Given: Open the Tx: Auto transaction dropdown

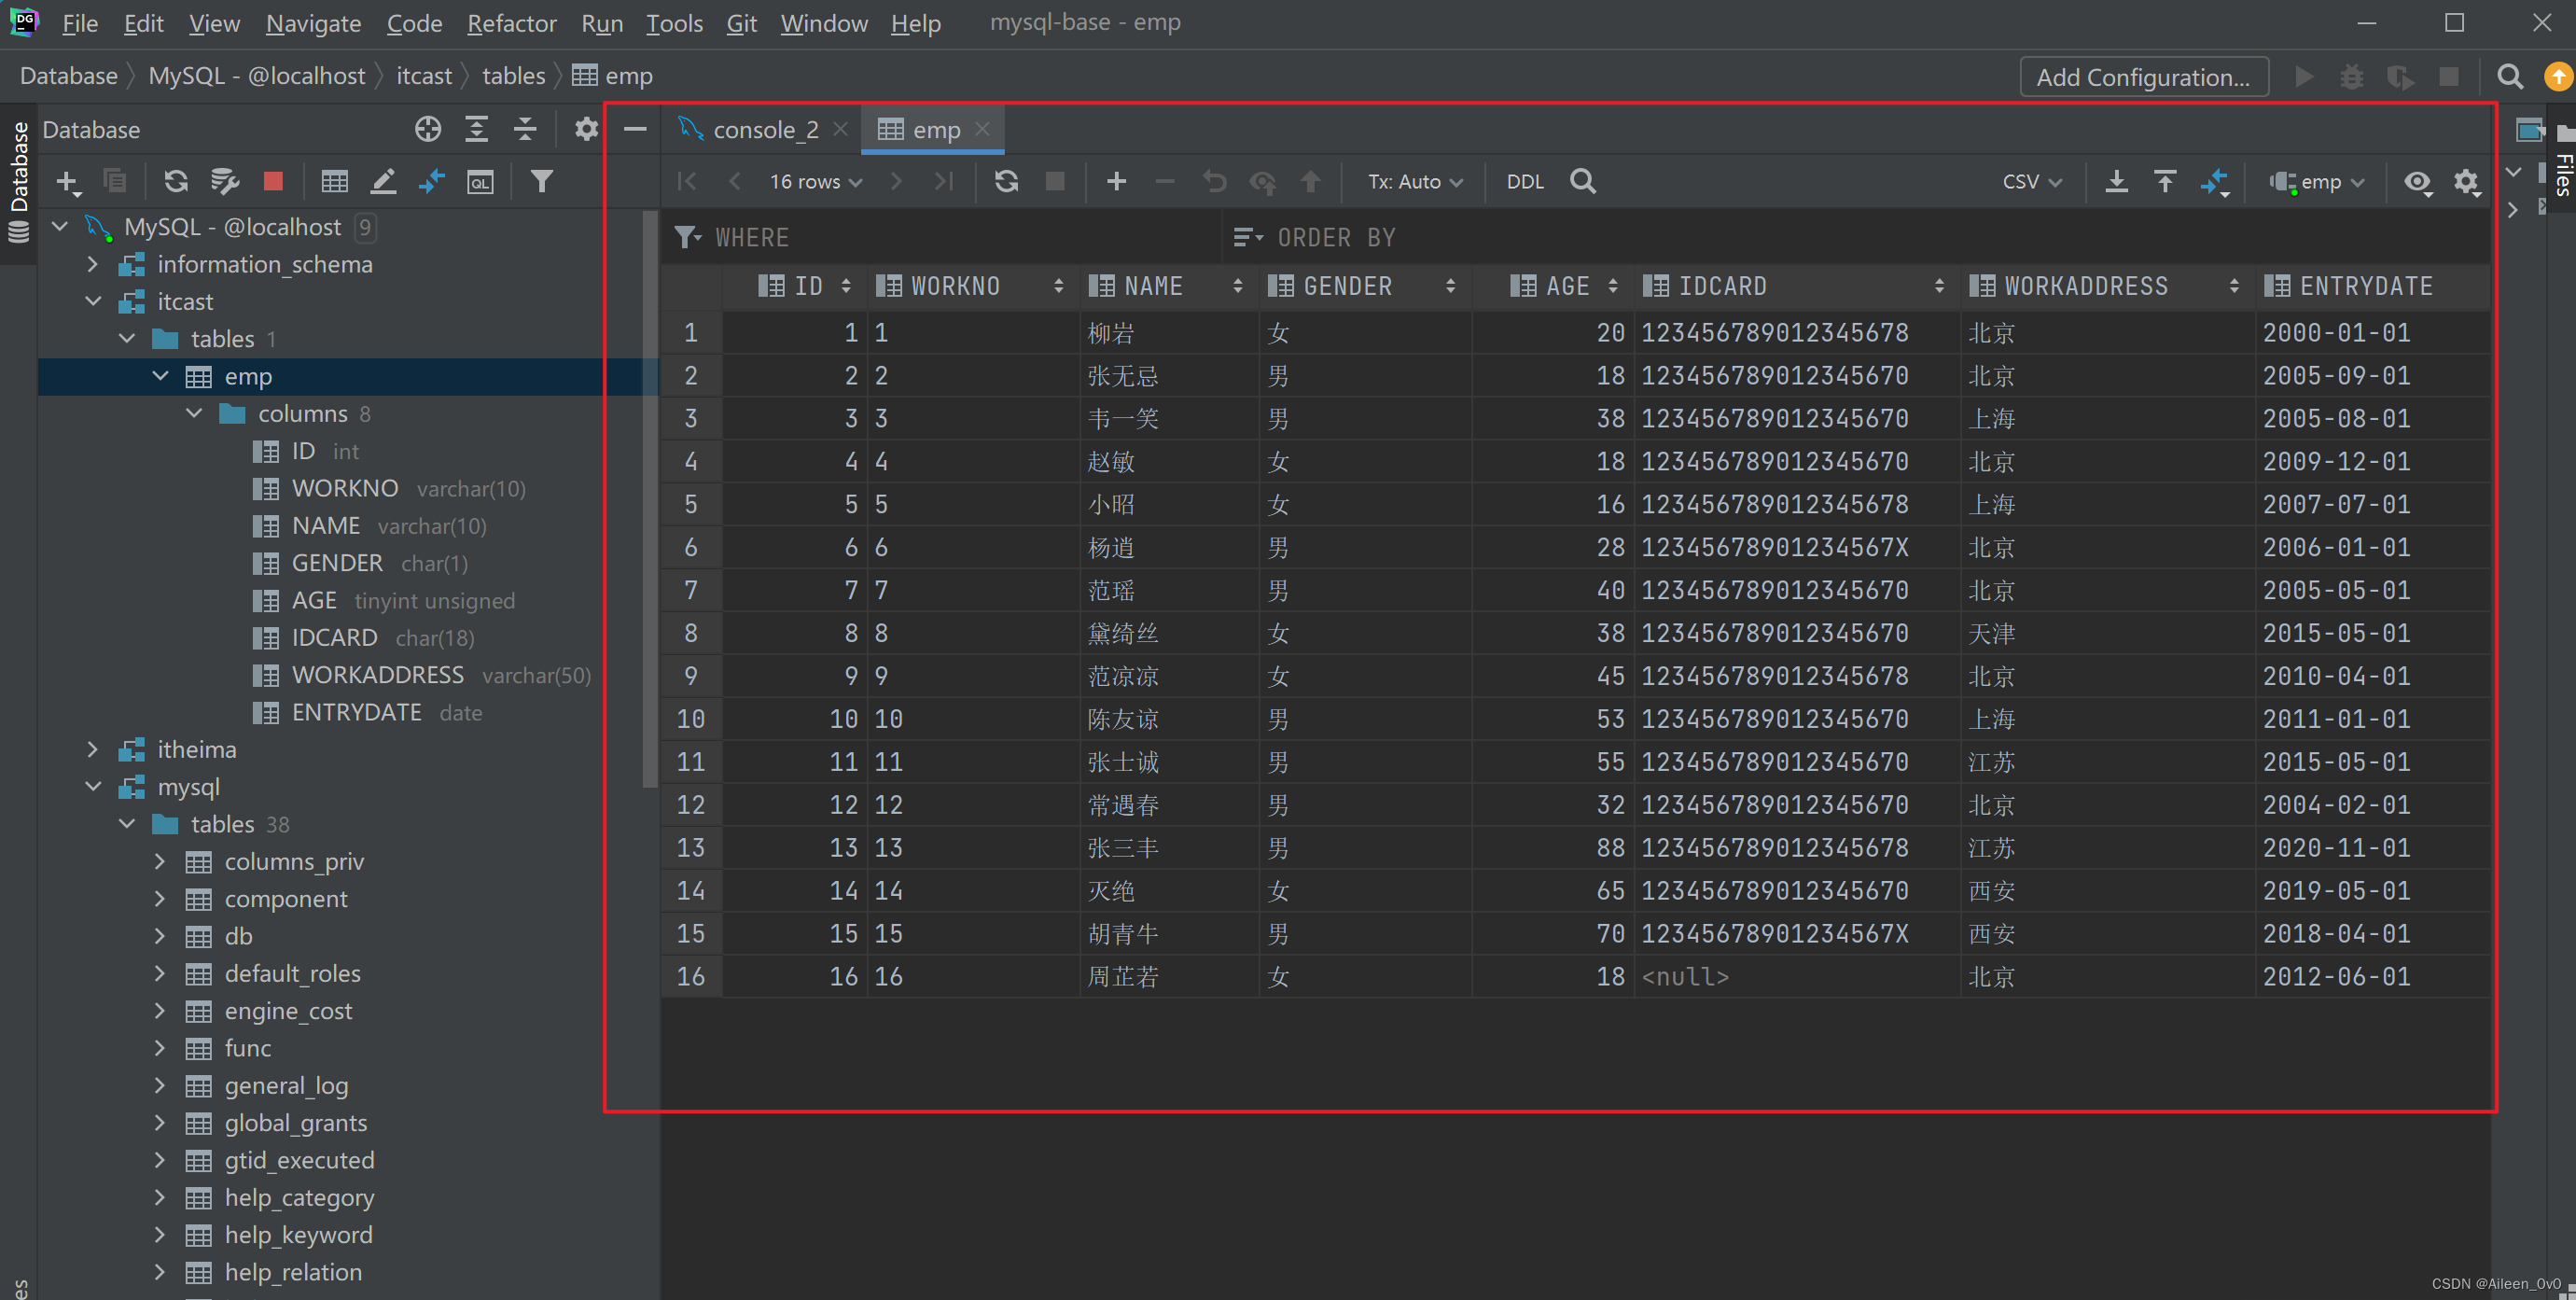Looking at the screenshot, I should coord(1414,182).
